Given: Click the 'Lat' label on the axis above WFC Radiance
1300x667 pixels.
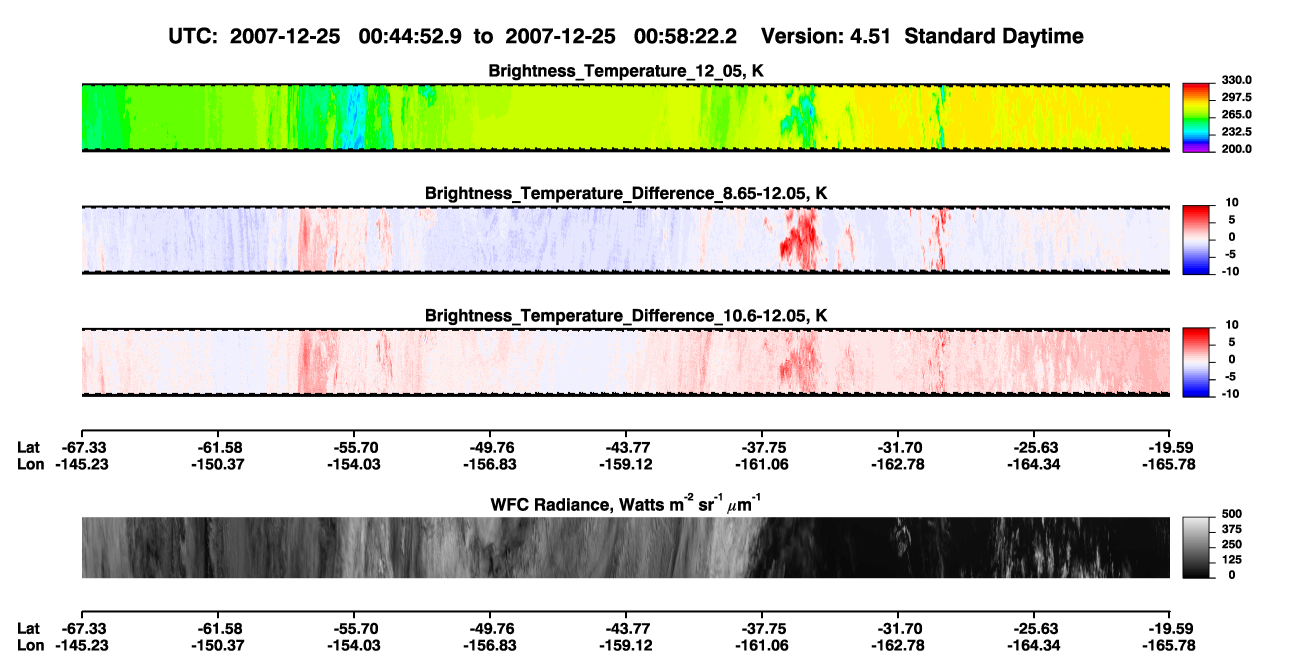Looking at the screenshot, I should pos(28,448).
